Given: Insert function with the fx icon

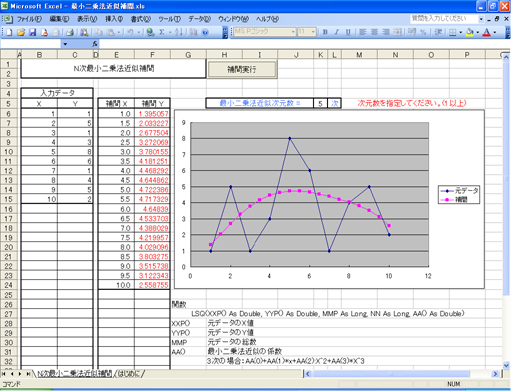Looking at the screenshot, I should click(x=95, y=44).
